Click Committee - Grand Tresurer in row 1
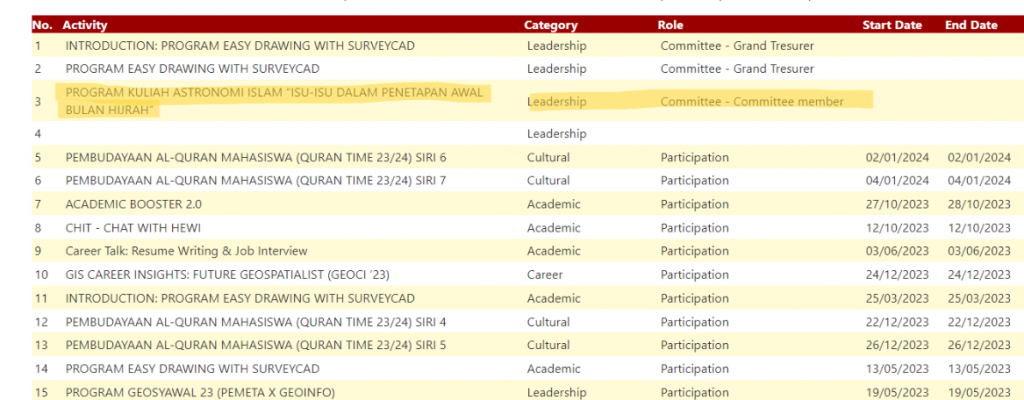 [x=737, y=45]
